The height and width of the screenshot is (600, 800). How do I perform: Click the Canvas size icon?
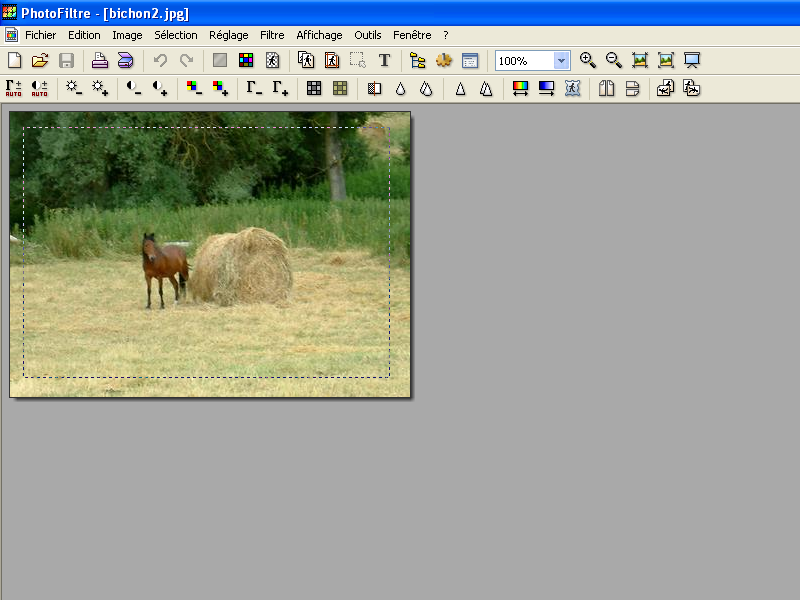[x=332, y=60]
